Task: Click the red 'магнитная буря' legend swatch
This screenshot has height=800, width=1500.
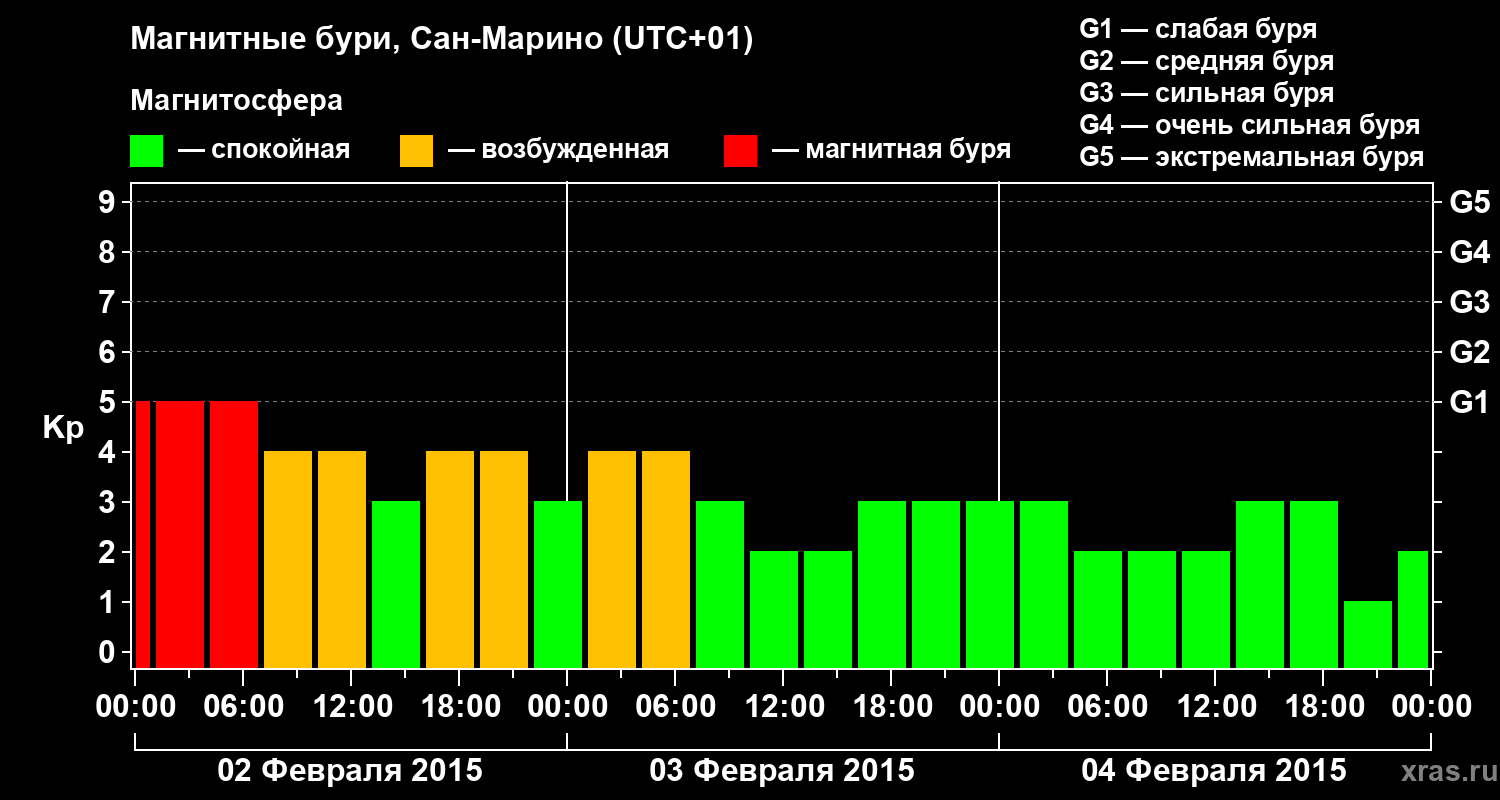Action: tap(740, 151)
